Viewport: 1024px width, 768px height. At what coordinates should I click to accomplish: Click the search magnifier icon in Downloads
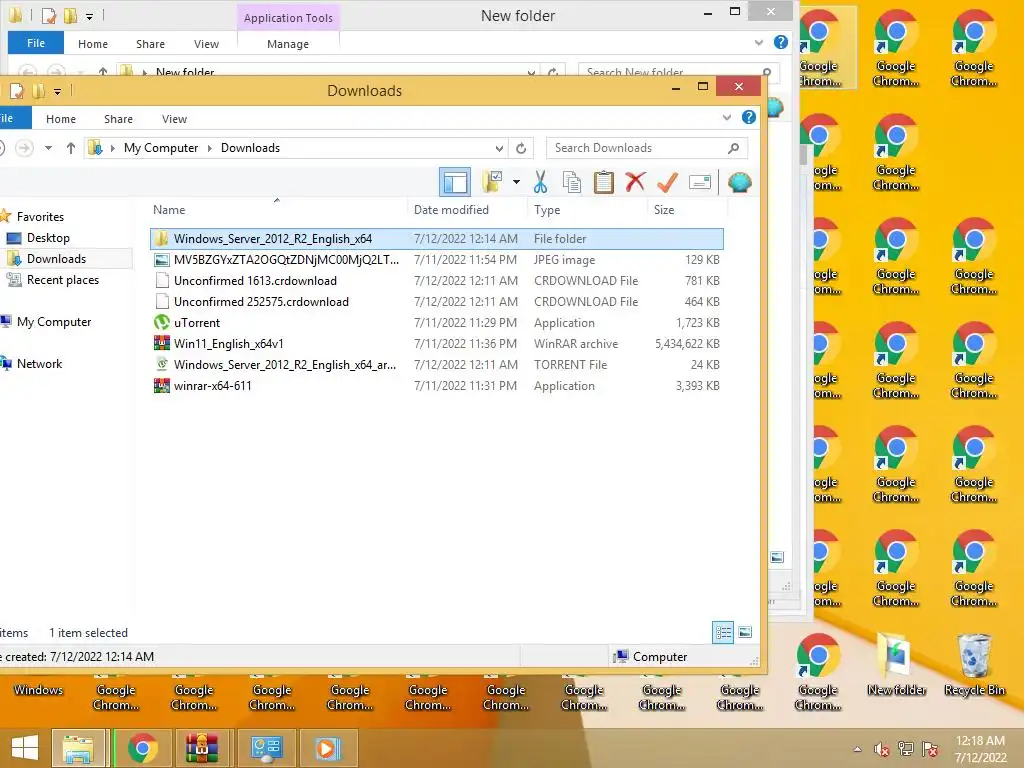click(733, 148)
